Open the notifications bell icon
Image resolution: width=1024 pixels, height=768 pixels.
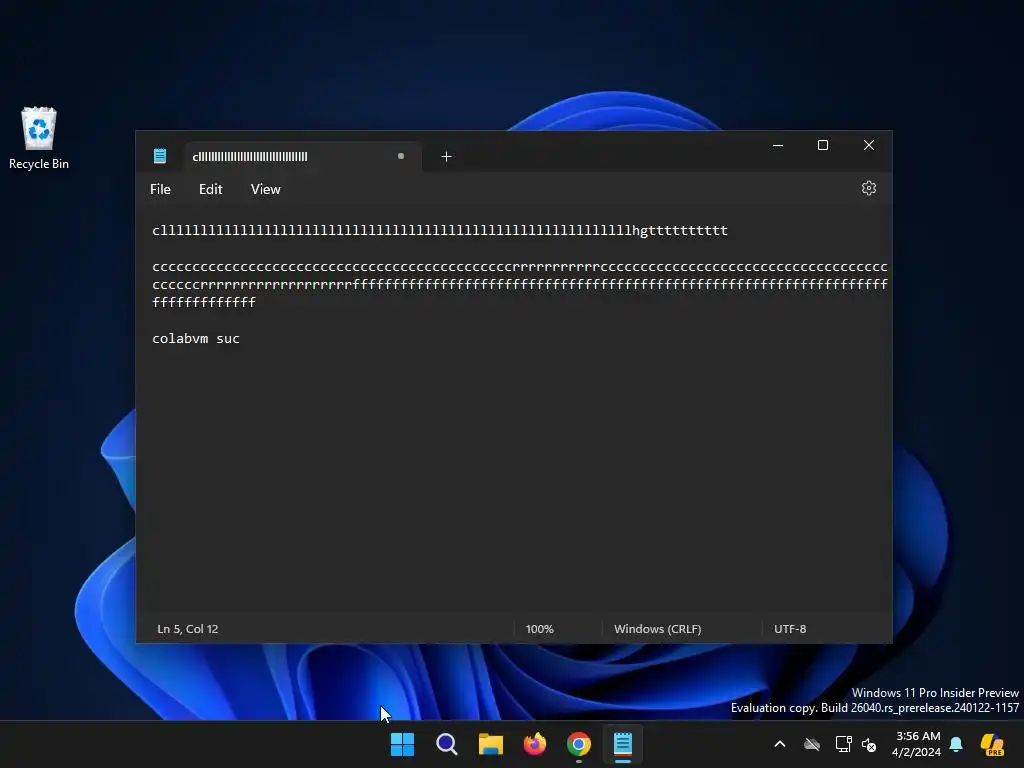click(956, 744)
